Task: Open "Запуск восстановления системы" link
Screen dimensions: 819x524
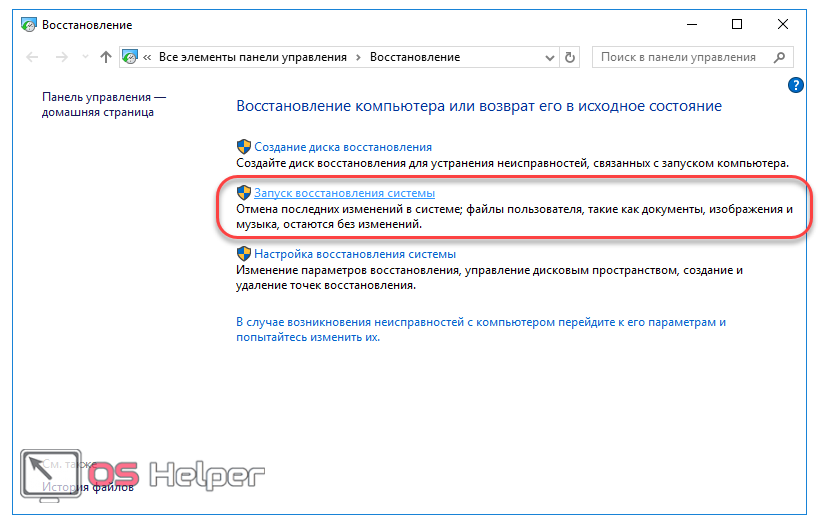Action: (x=344, y=192)
